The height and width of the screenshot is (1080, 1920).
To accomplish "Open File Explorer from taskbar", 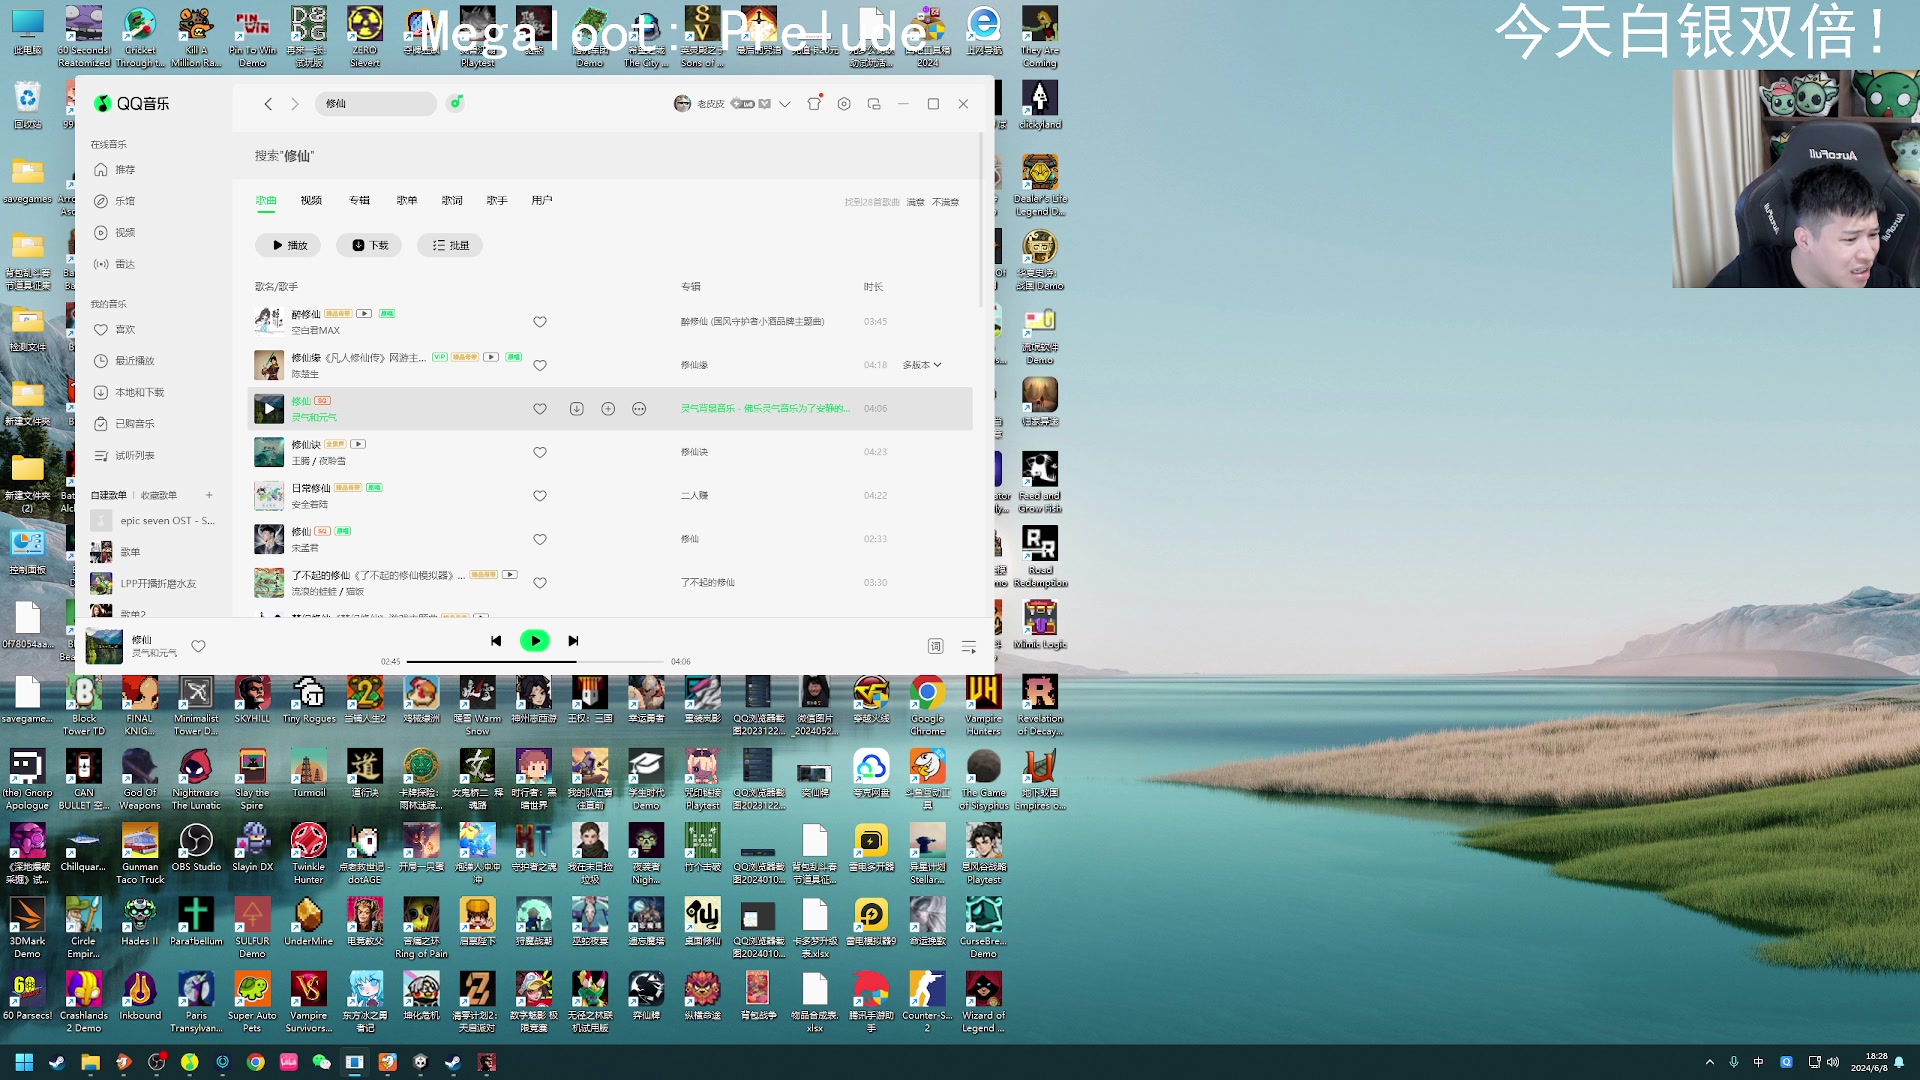I will (x=90, y=1062).
